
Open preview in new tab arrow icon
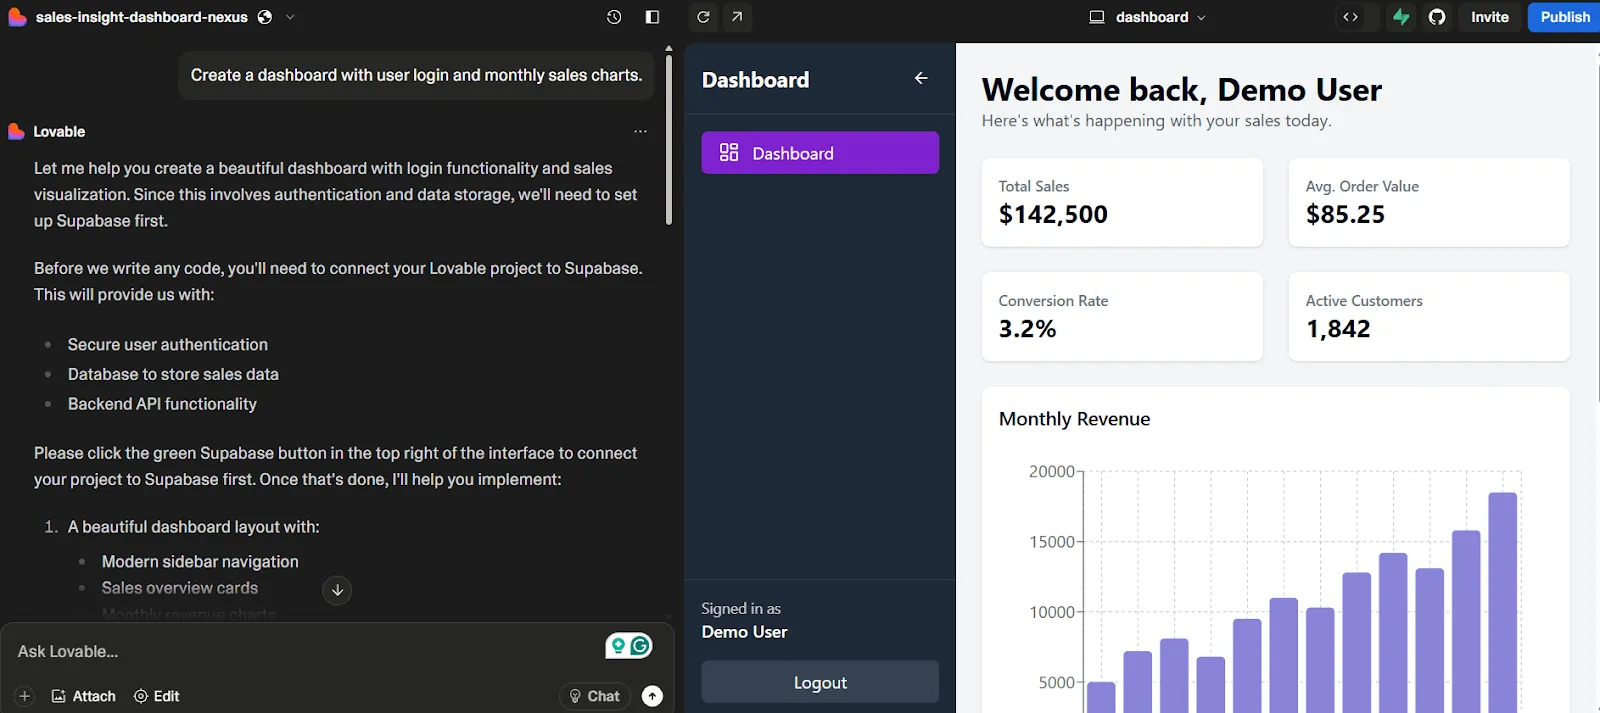737,17
